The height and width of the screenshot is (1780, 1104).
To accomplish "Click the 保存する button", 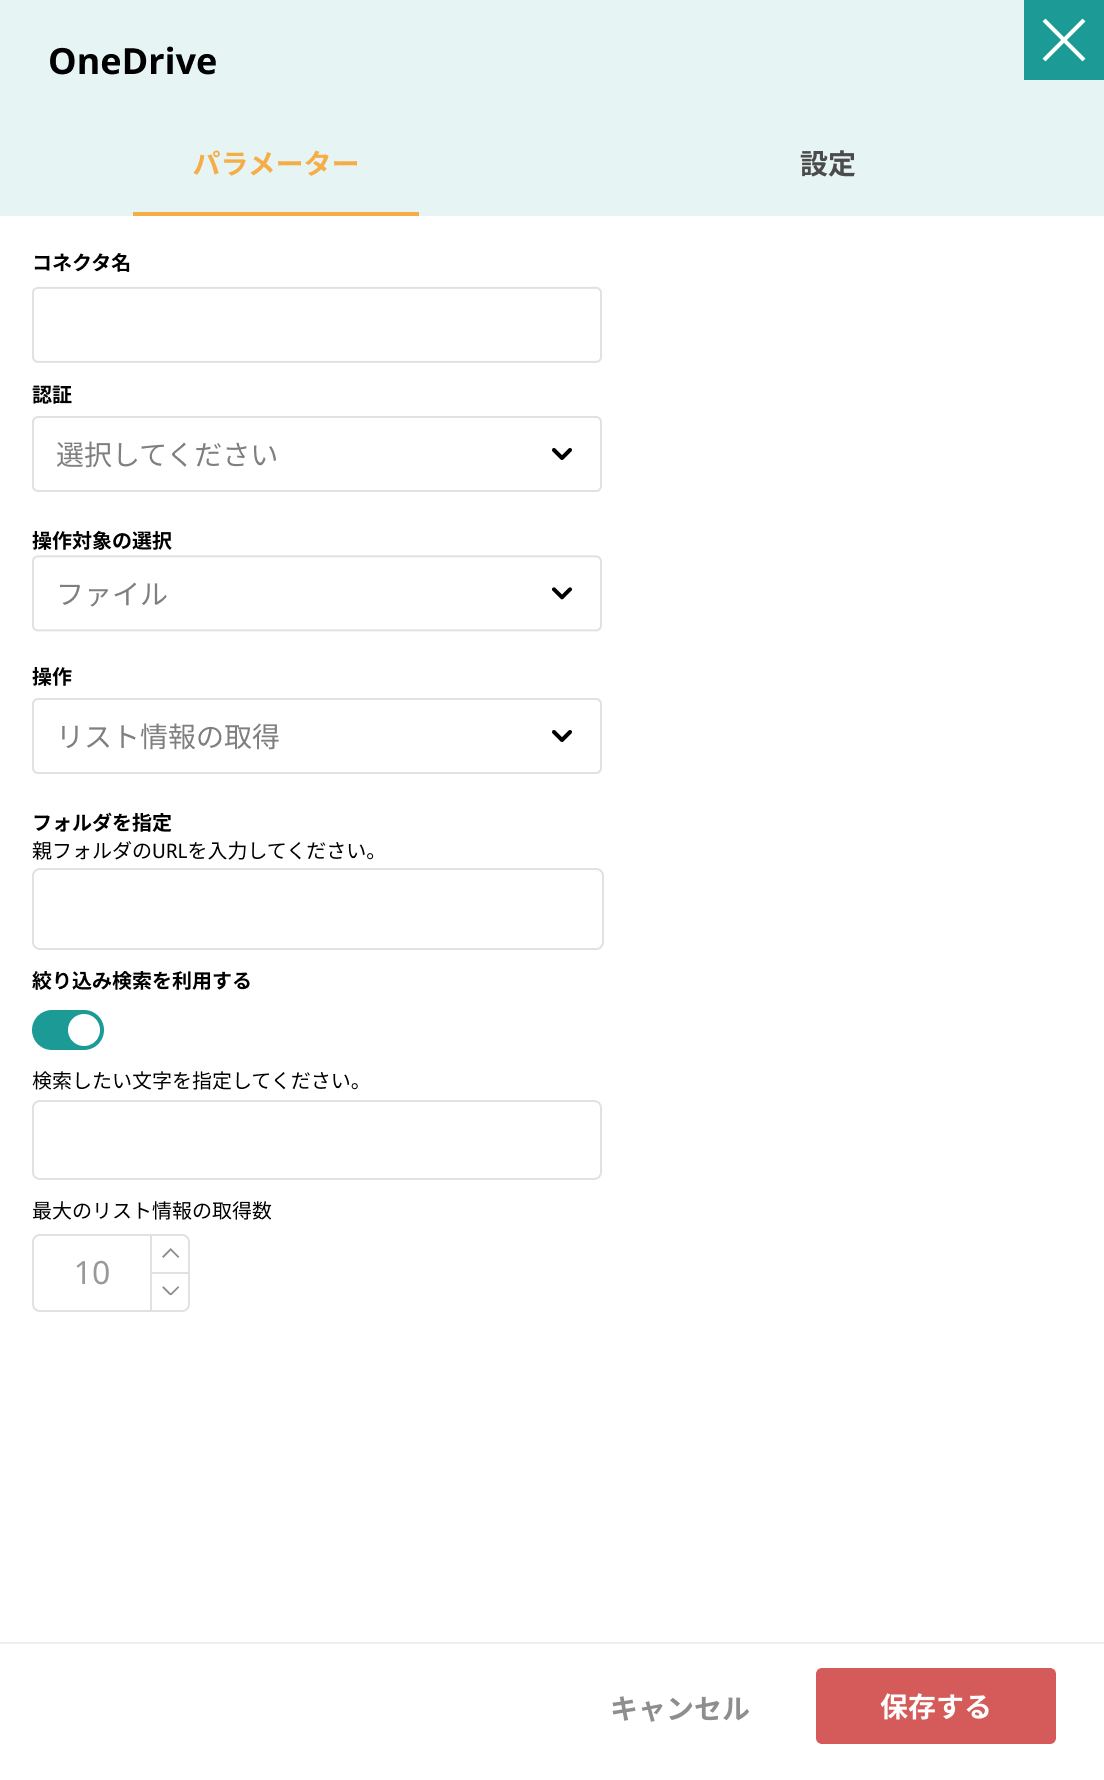I will 936,1706.
